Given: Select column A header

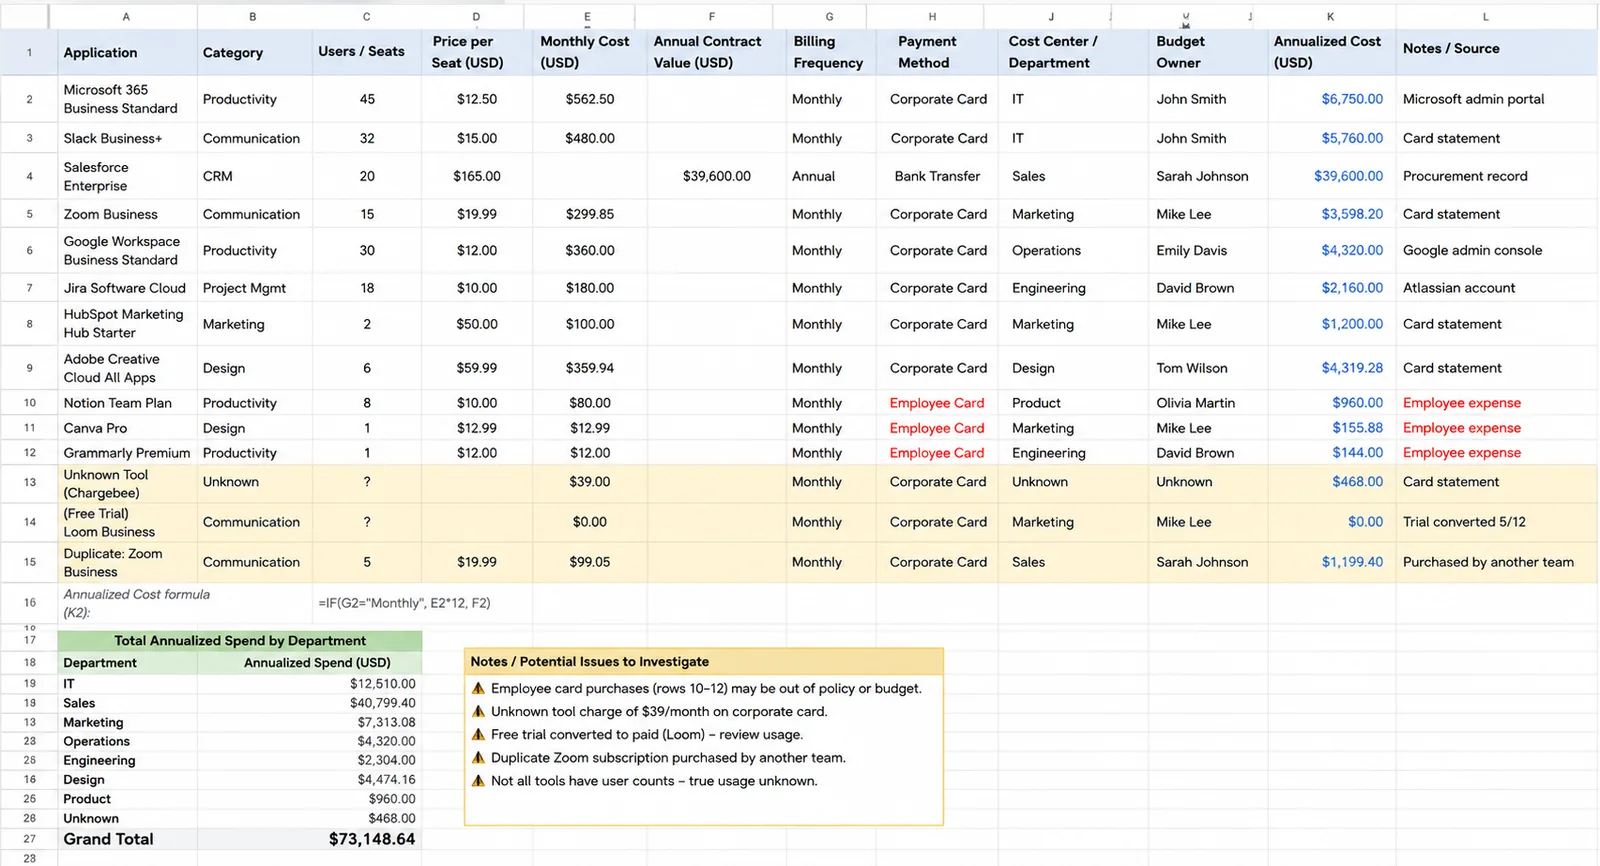Looking at the screenshot, I should coord(126,16).
